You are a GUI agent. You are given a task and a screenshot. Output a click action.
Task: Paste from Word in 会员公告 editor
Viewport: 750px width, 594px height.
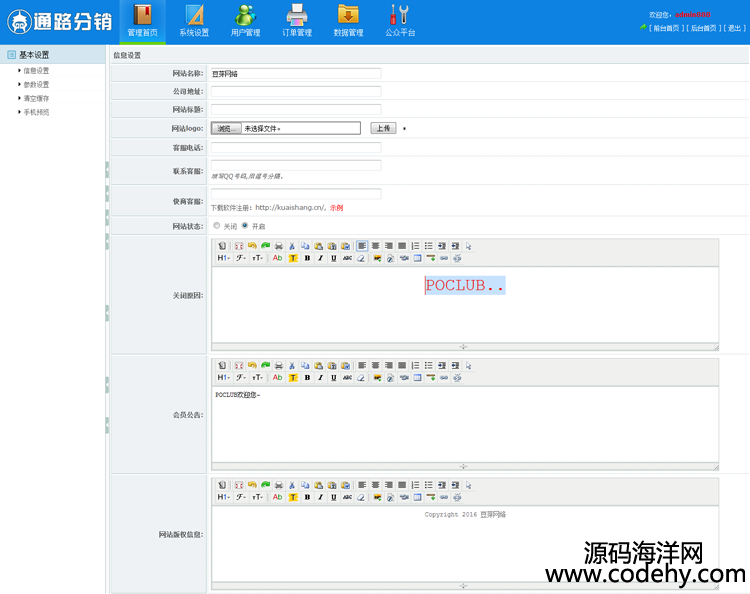click(x=345, y=365)
